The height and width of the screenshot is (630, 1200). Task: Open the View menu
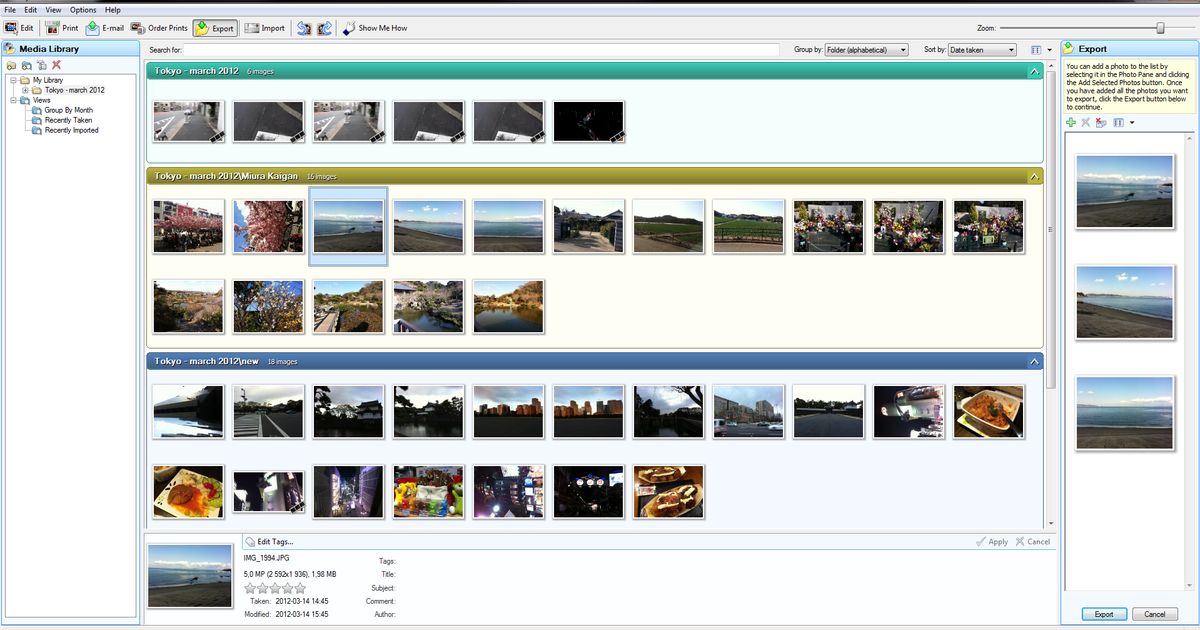point(53,9)
